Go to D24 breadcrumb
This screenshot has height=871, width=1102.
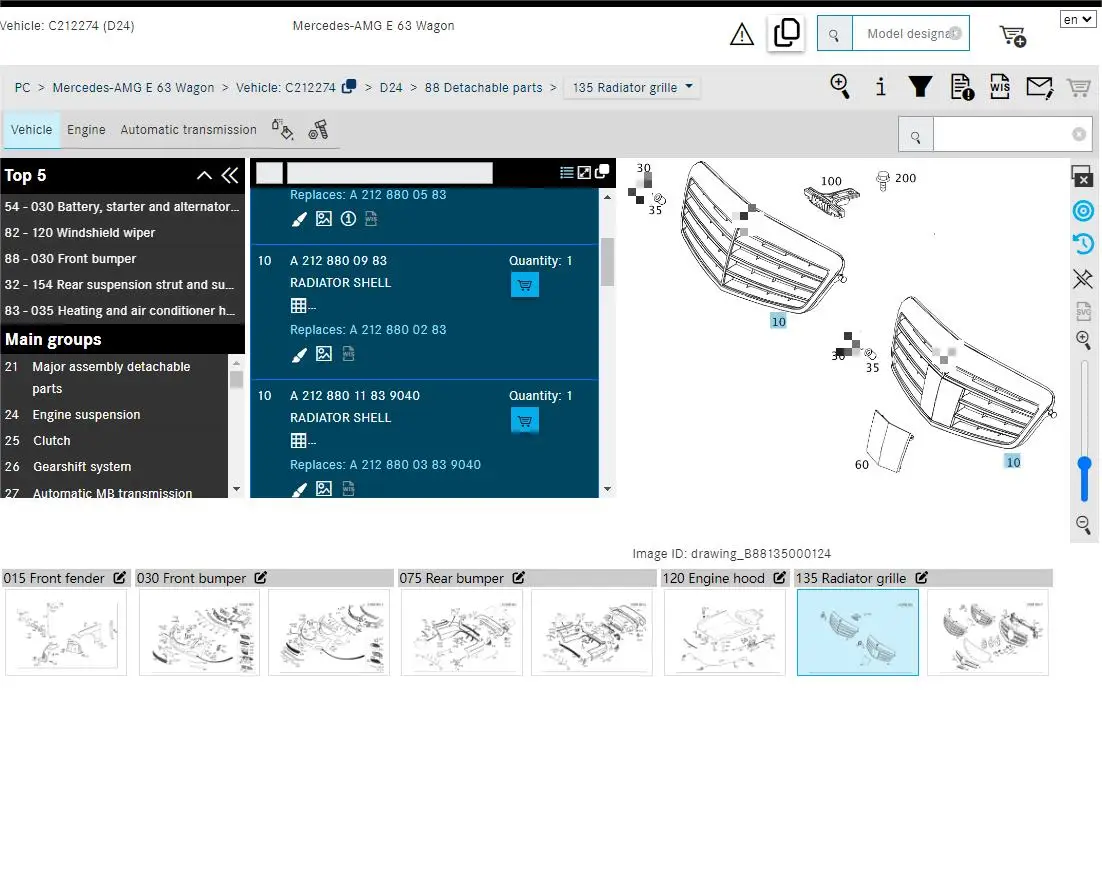pyautogui.click(x=391, y=87)
